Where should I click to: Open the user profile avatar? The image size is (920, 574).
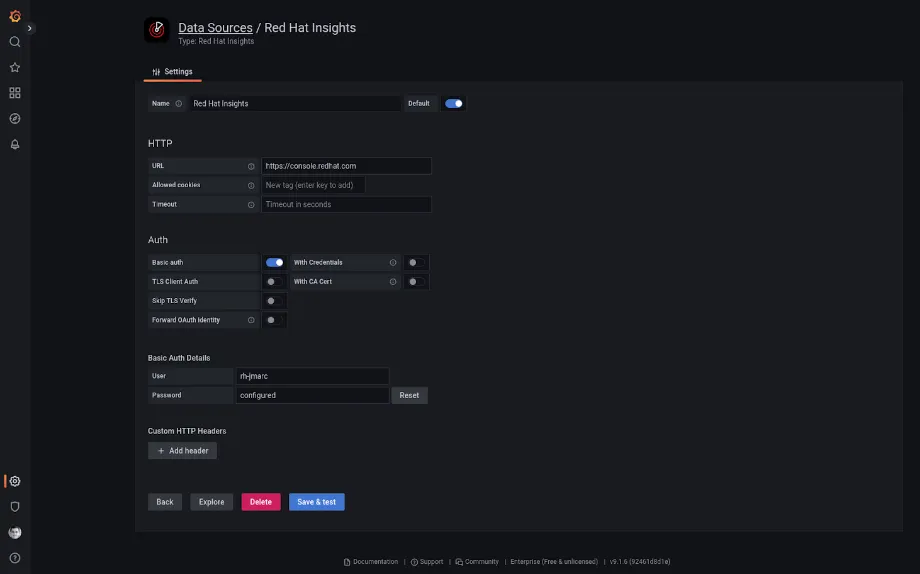point(15,532)
